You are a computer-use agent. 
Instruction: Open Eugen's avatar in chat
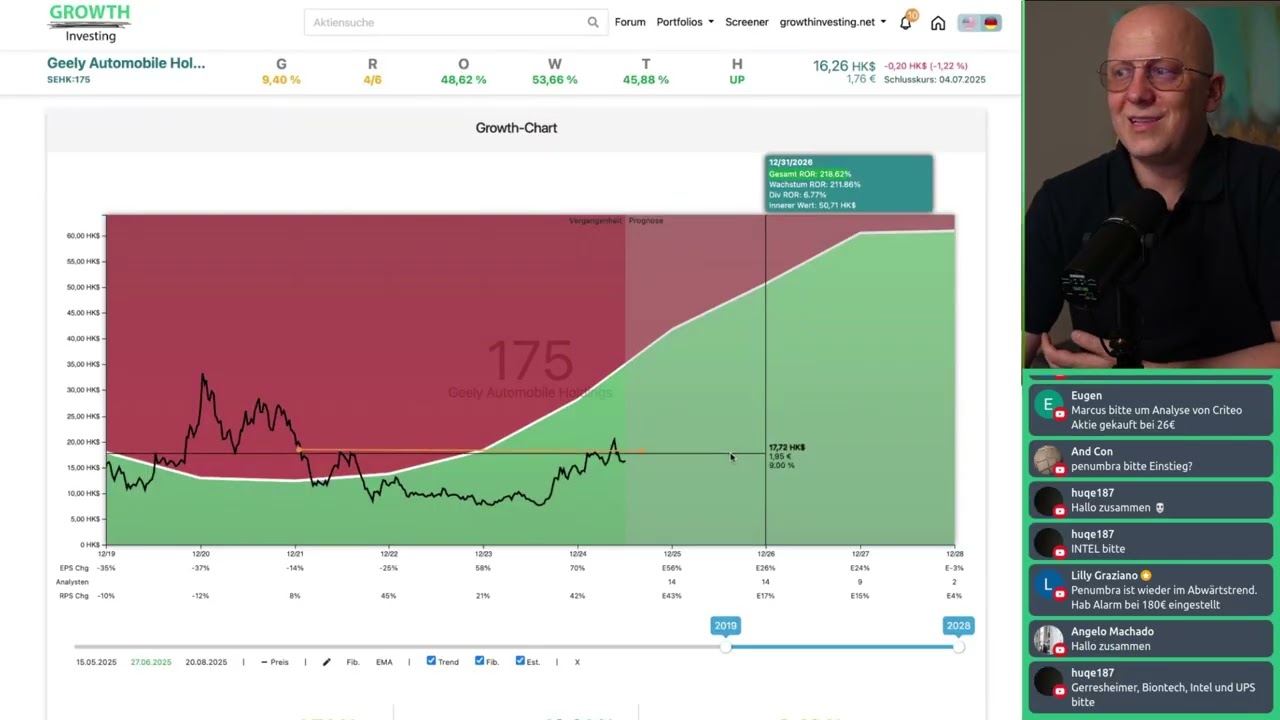tap(1048, 405)
